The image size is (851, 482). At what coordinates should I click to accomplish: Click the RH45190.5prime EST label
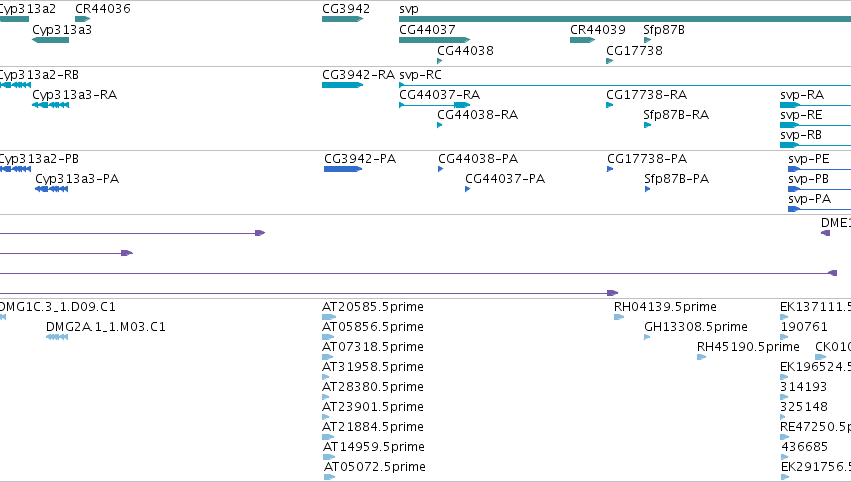pos(748,347)
